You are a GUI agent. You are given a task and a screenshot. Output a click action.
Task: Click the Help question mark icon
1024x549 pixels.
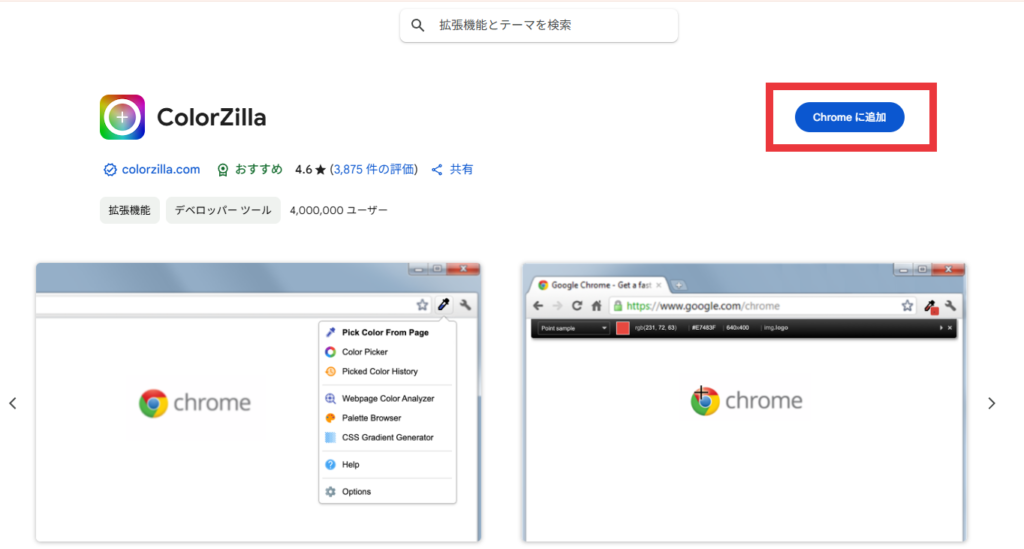[330, 465]
